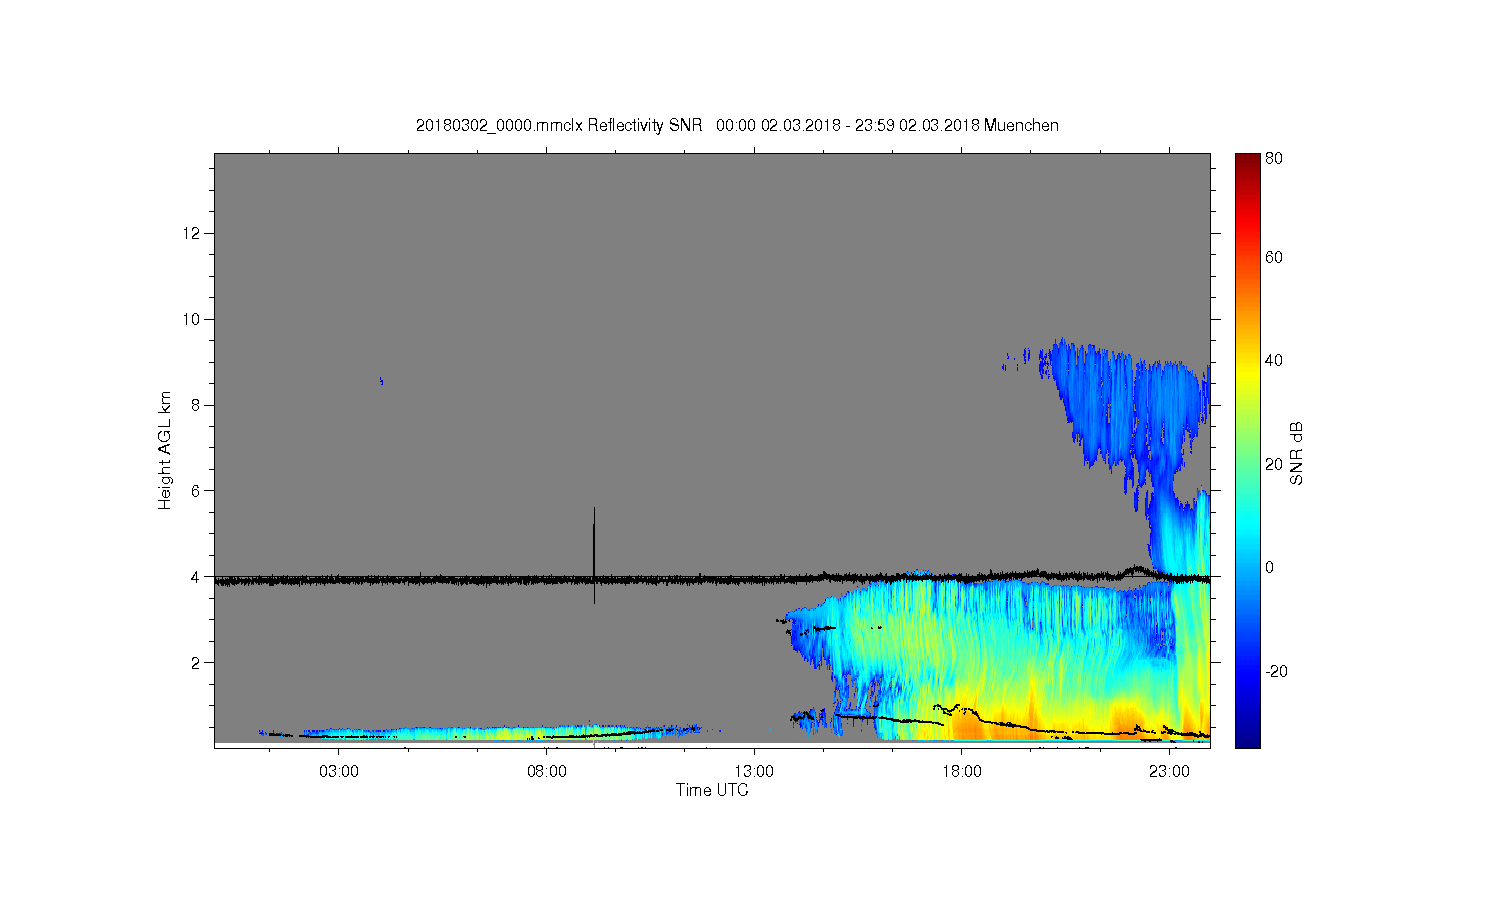Click the 'SNR dB' colorbar label
The width and height of the screenshot is (1500, 900).
1296,454
